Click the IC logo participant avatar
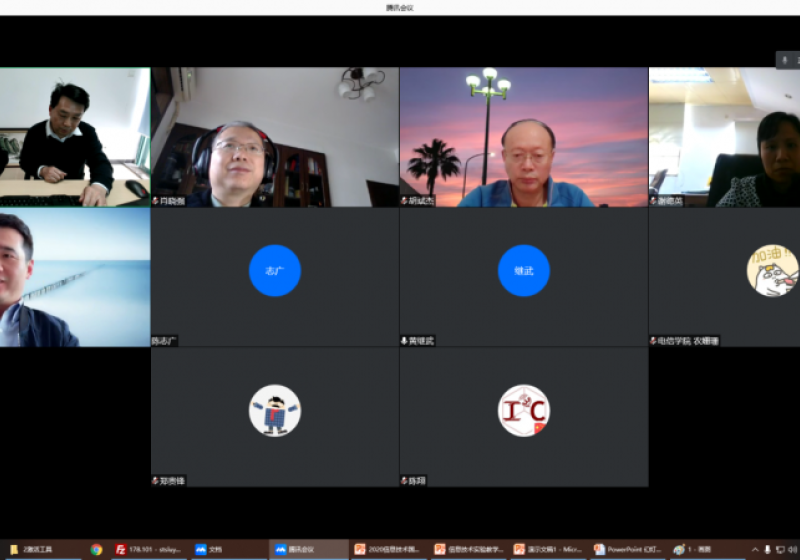The height and width of the screenshot is (560, 800). (x=524, y=410)
